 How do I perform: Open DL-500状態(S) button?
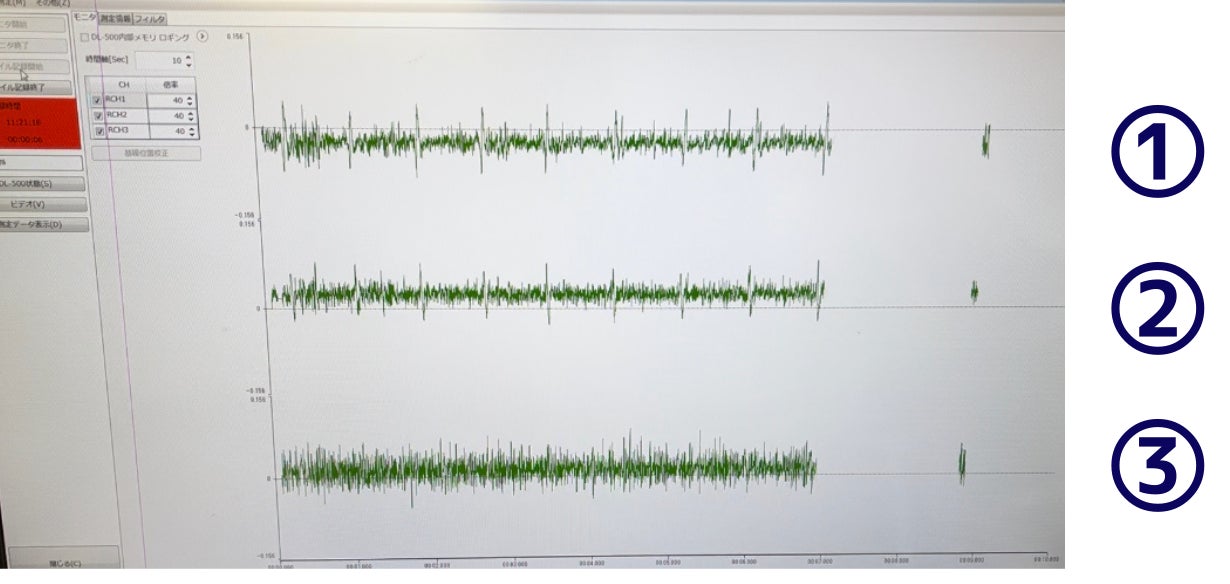tap(40, 184)
